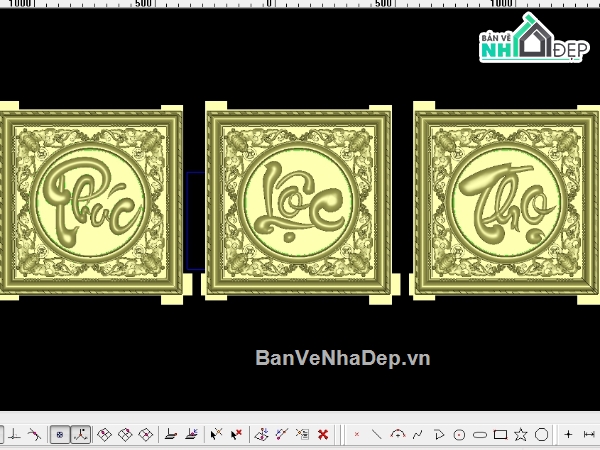The height and width of the screenshot is (450, 600).
Task: Select the star shape drawing tool
Action: pos(521,435)
